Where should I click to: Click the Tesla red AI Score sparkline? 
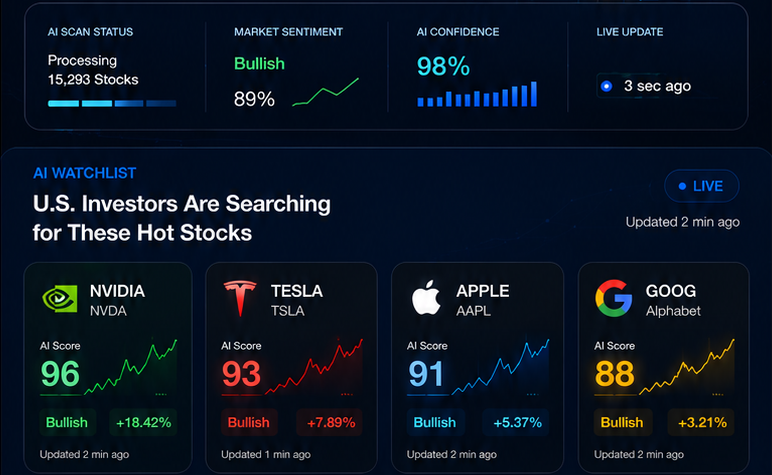(x=314, y=367)
